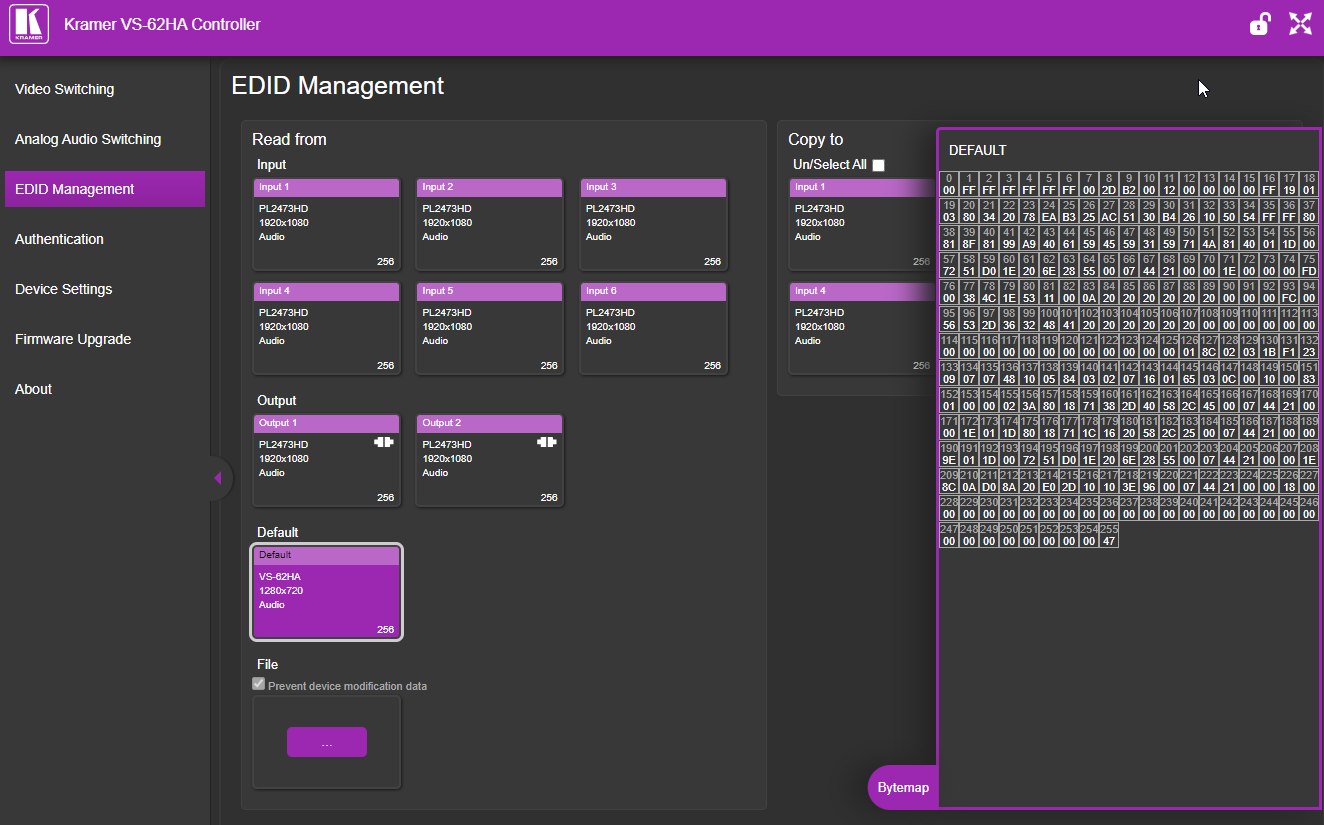1324x825 pixels.
Task: Click the 'Copy to' section label
Action: tap(816, 139)
